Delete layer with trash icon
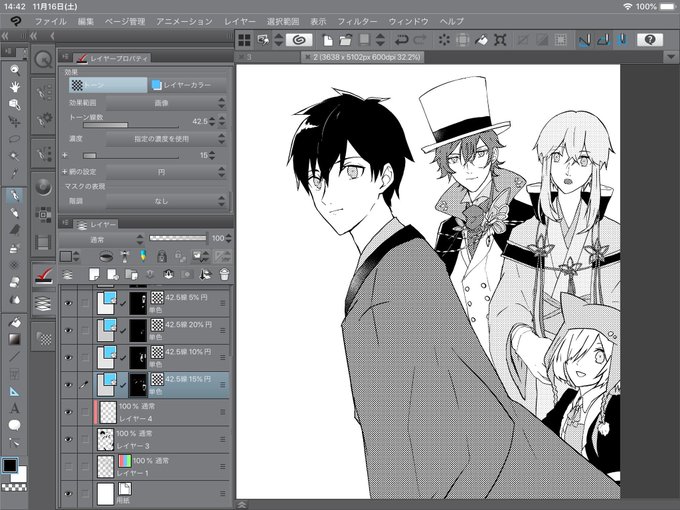 224,274
